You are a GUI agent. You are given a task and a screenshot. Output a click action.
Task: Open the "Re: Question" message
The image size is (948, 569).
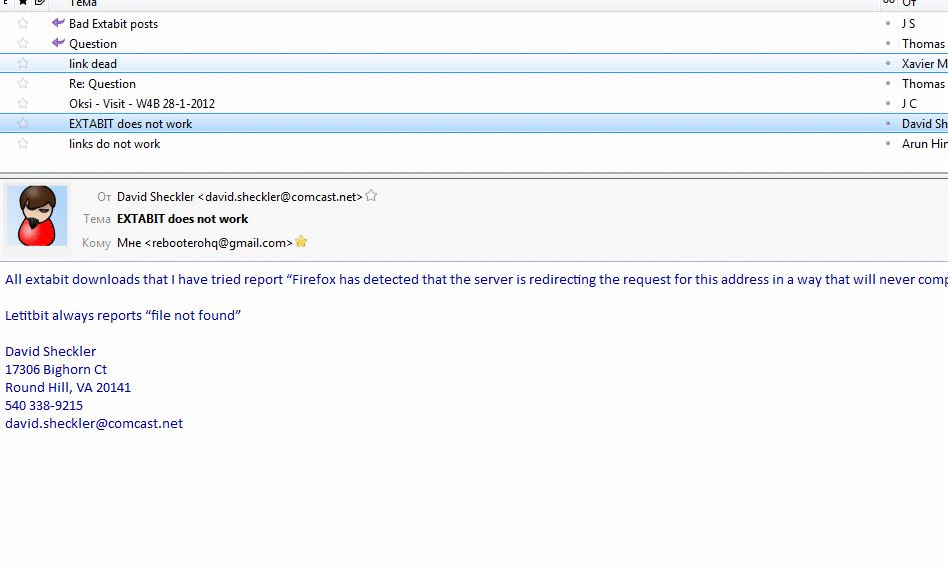[102, 83]
